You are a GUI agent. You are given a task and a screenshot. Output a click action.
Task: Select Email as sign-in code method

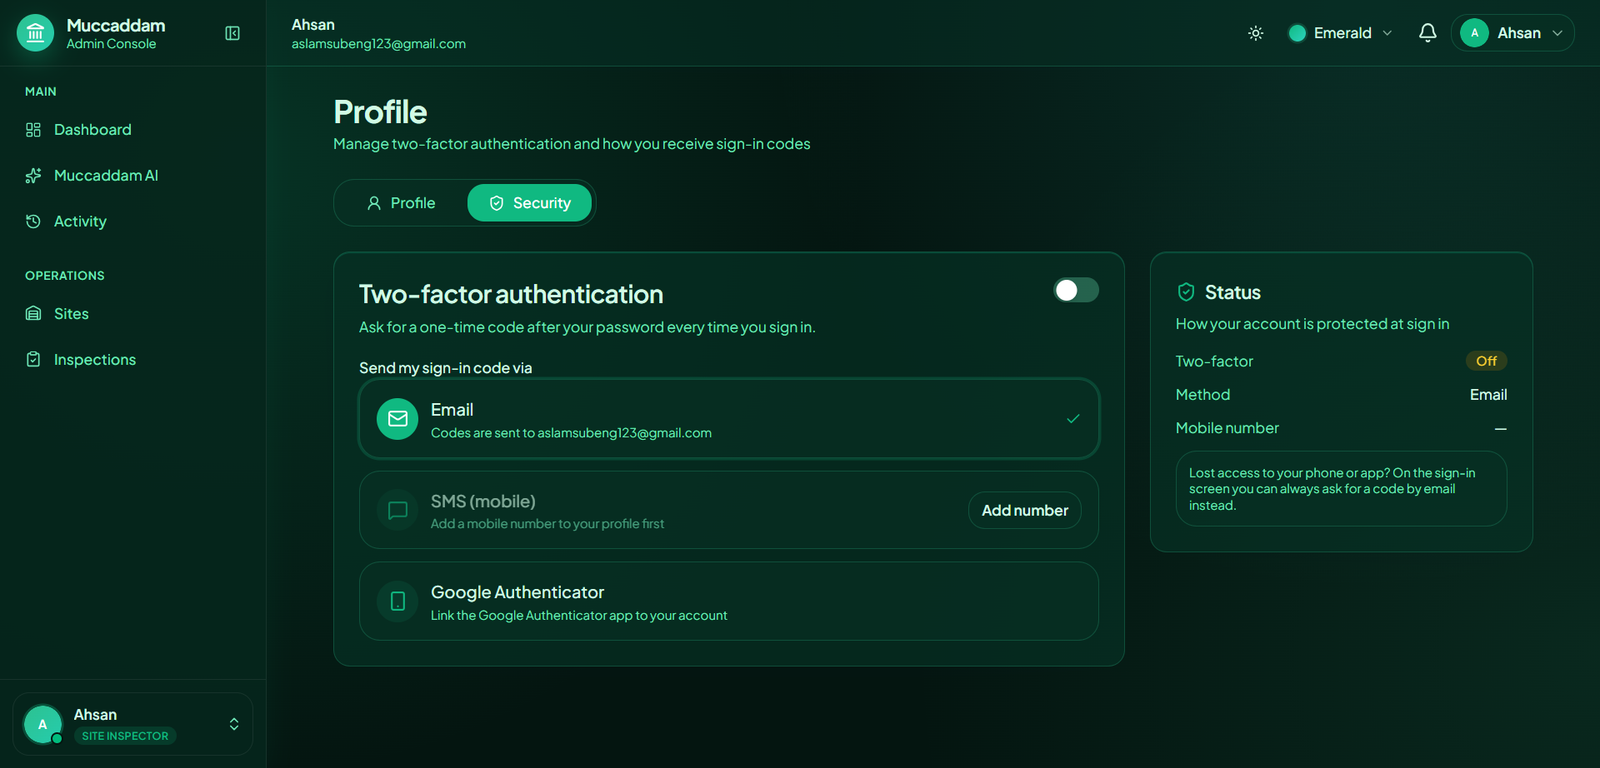729,419
